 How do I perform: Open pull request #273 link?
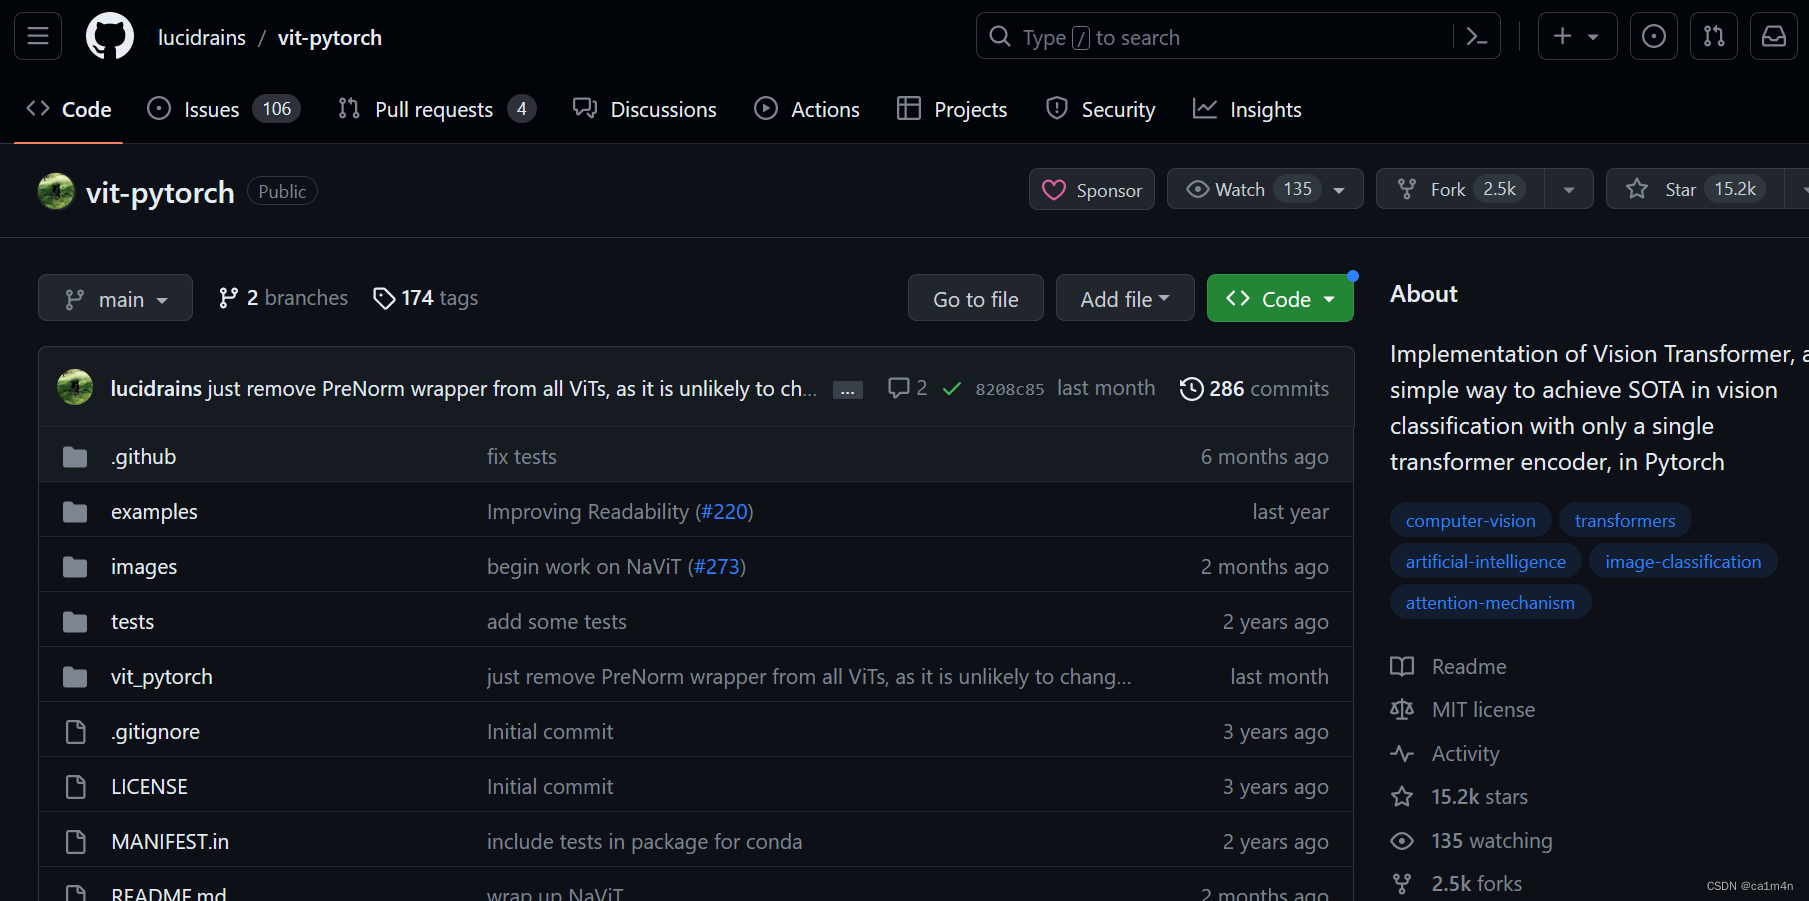tap(717, 567)
